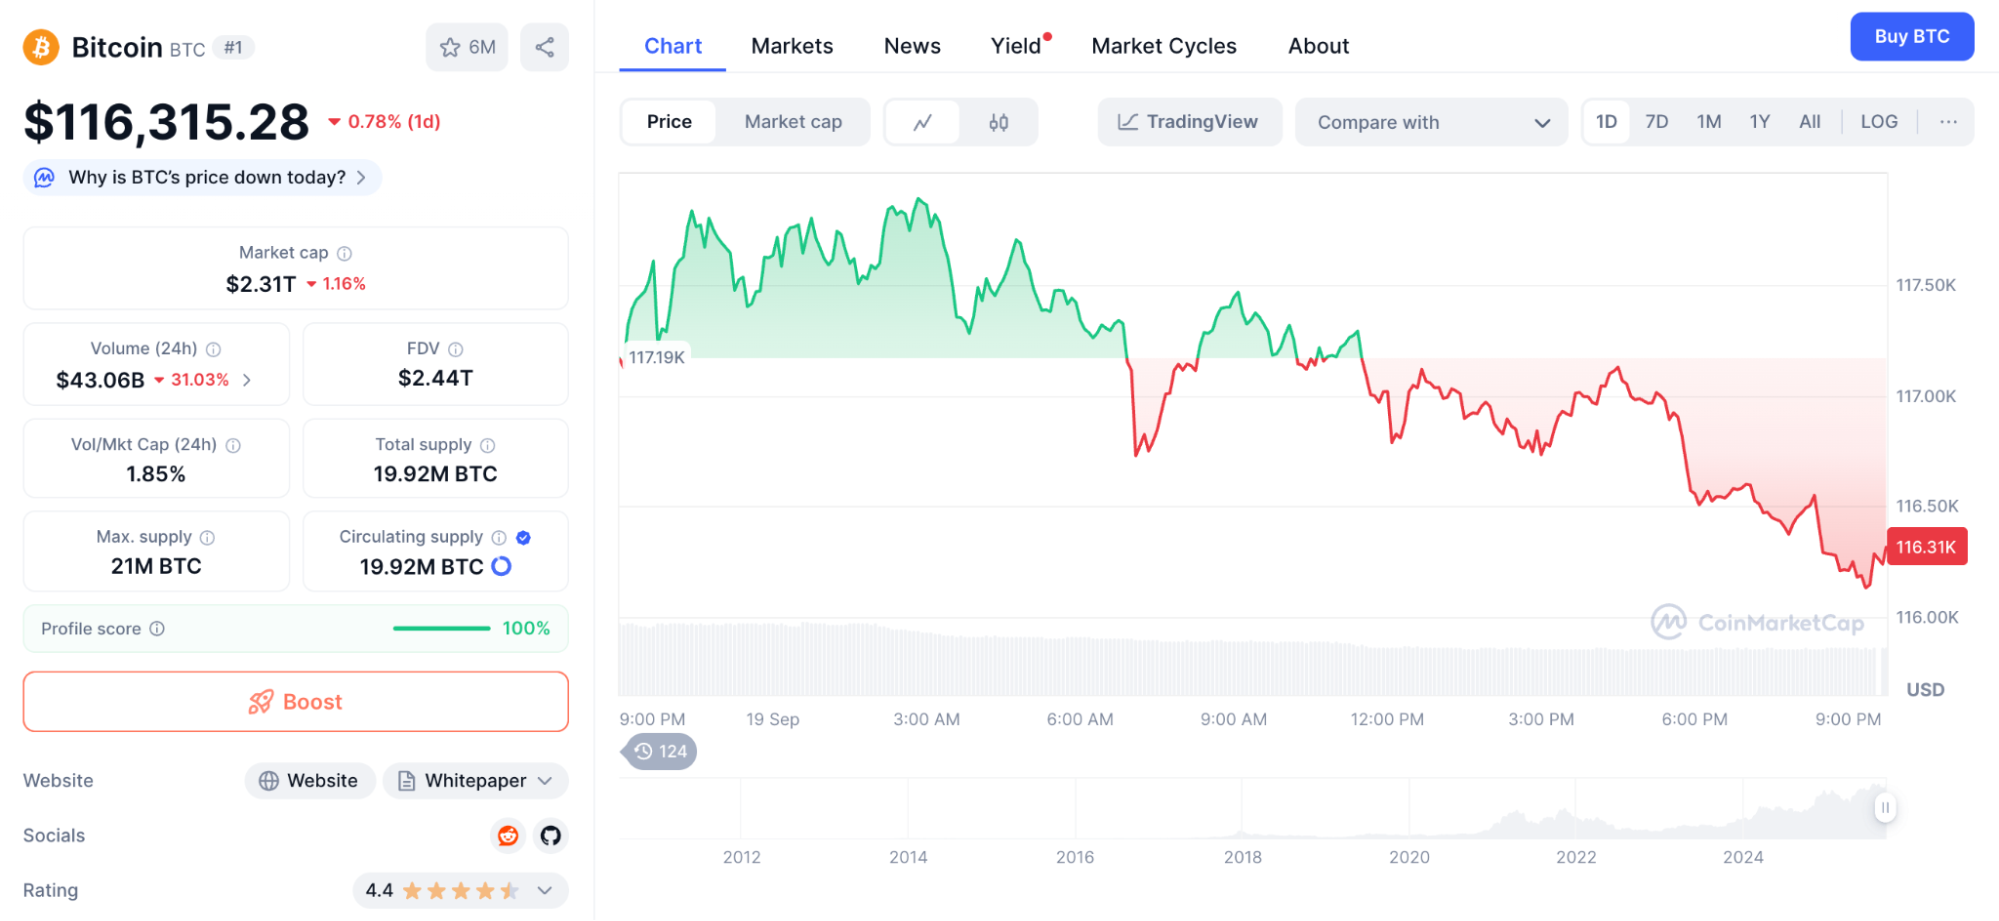Expand the rating dropdown chevron
Viewport: 1999px width, 921px height.
[545, 890]
